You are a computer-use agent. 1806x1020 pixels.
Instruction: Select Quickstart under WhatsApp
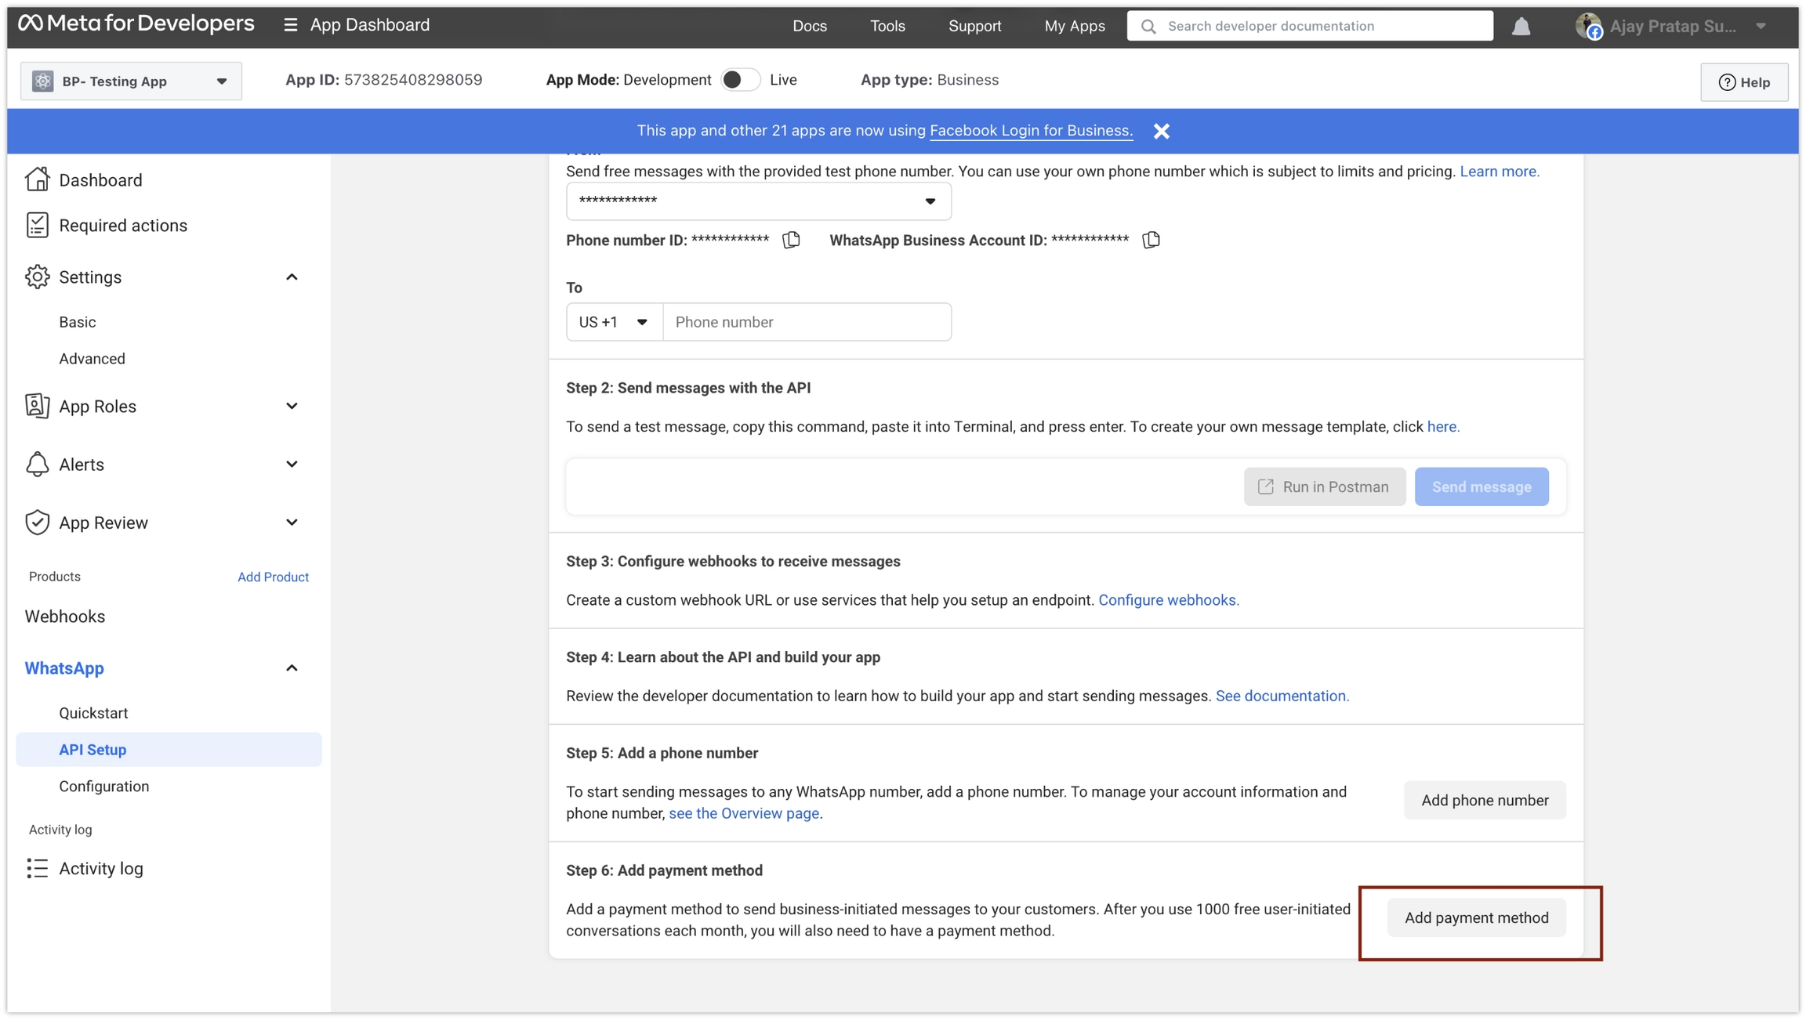pos(93,712)
